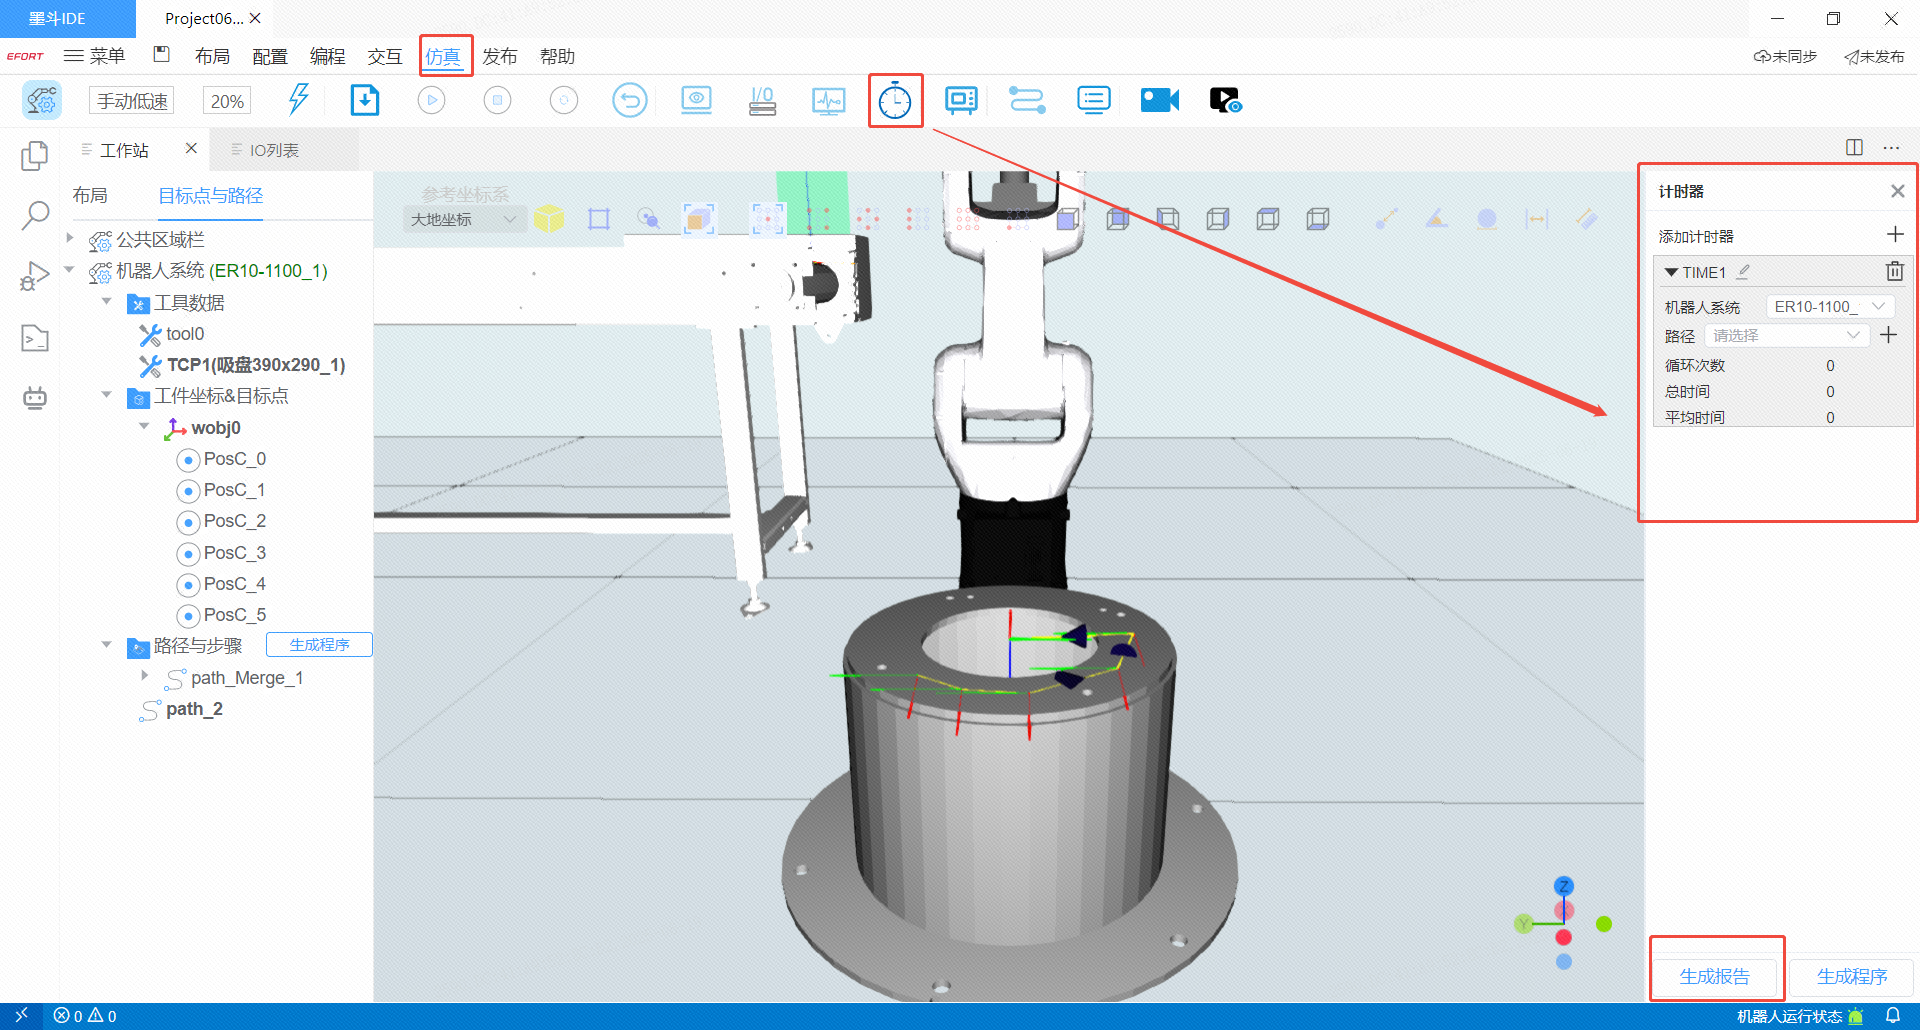Click the reset undo arrow icon
Screen dimensions: 1920x1030
(629, 100)
